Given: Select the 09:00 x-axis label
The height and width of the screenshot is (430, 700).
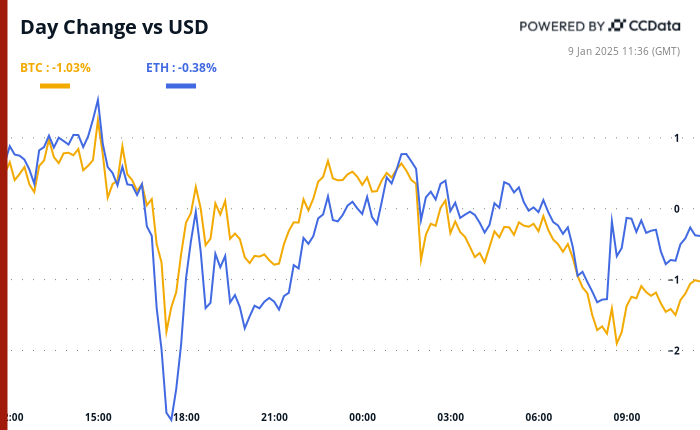Looking at the screenshot, I should coord(626,417).
